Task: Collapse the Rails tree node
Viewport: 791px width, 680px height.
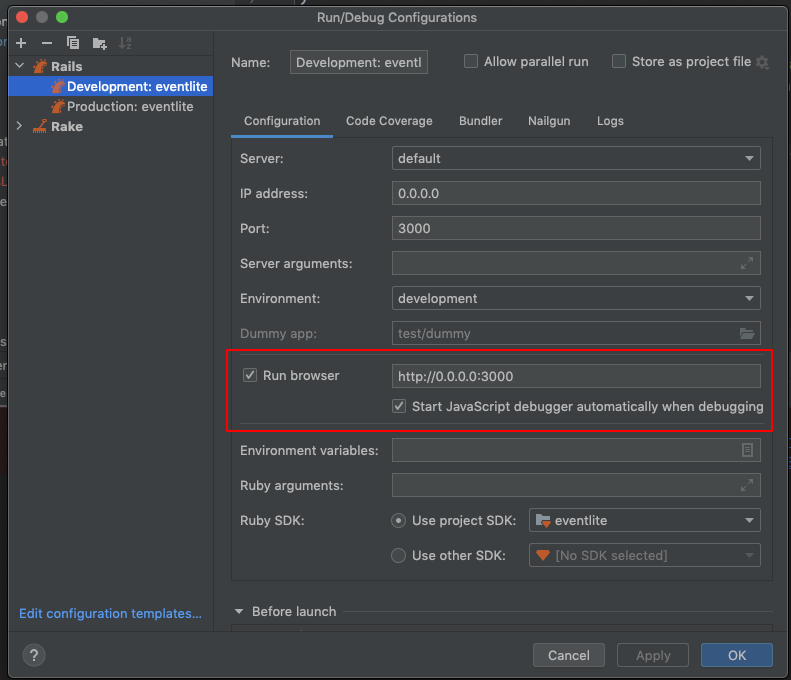Action: [20, 66]
